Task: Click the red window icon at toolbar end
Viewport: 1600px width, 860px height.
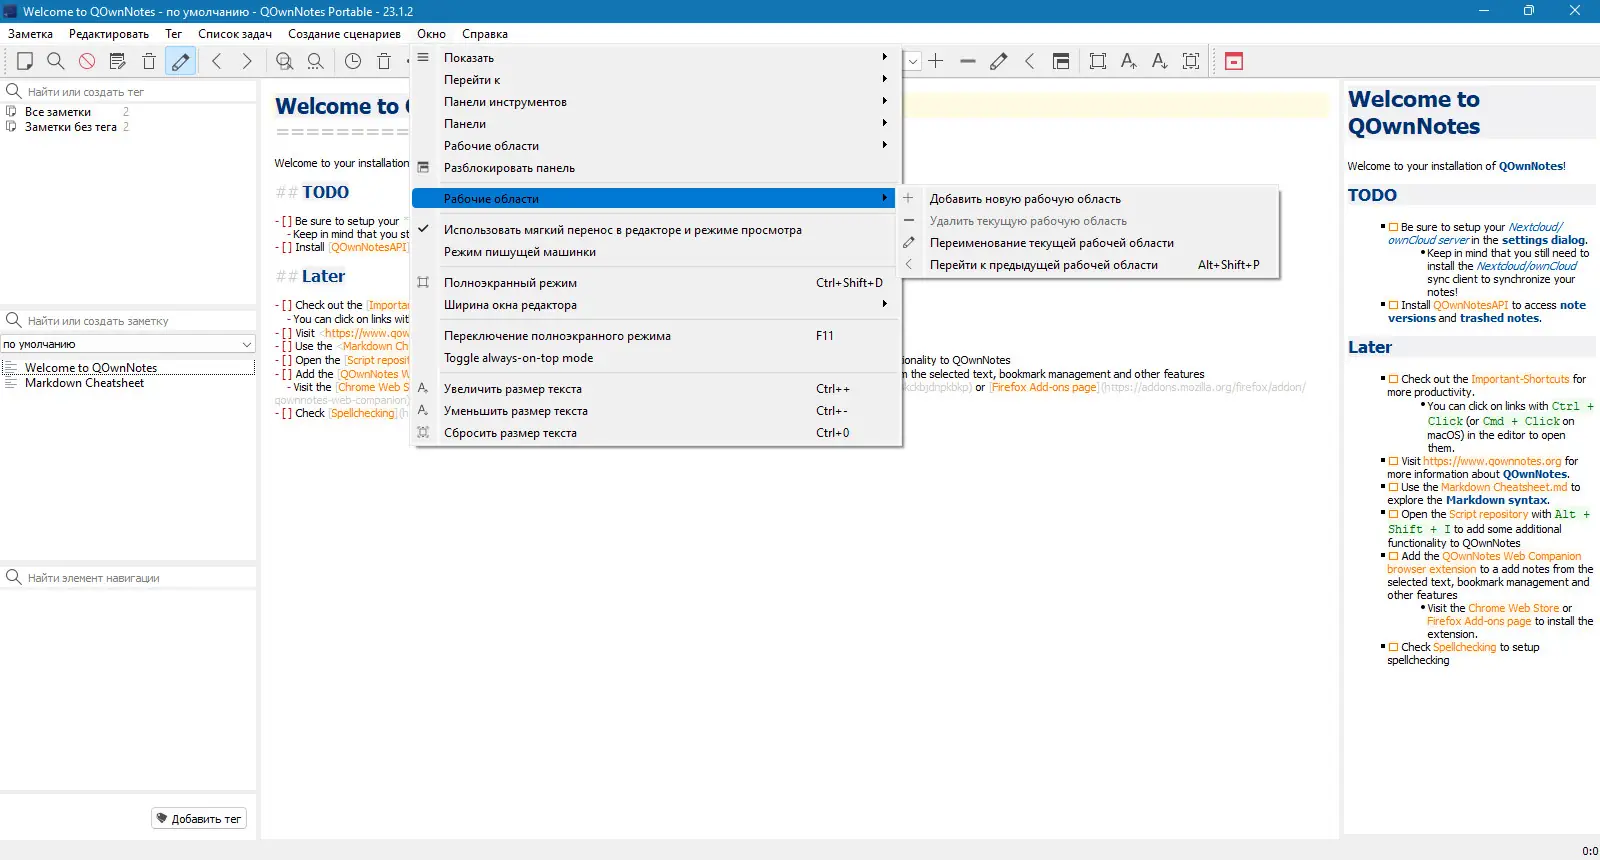Action: 1234,61
